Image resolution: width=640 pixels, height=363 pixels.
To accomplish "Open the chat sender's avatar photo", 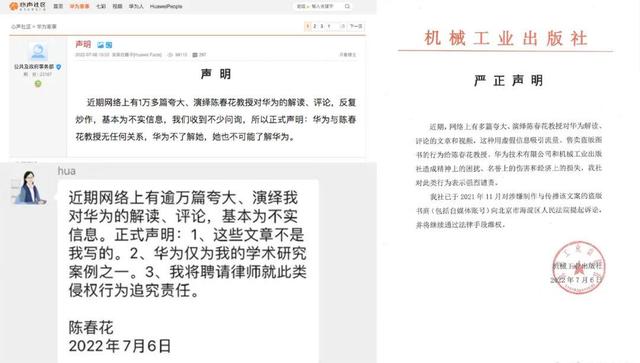I will (x=30, y=187).
